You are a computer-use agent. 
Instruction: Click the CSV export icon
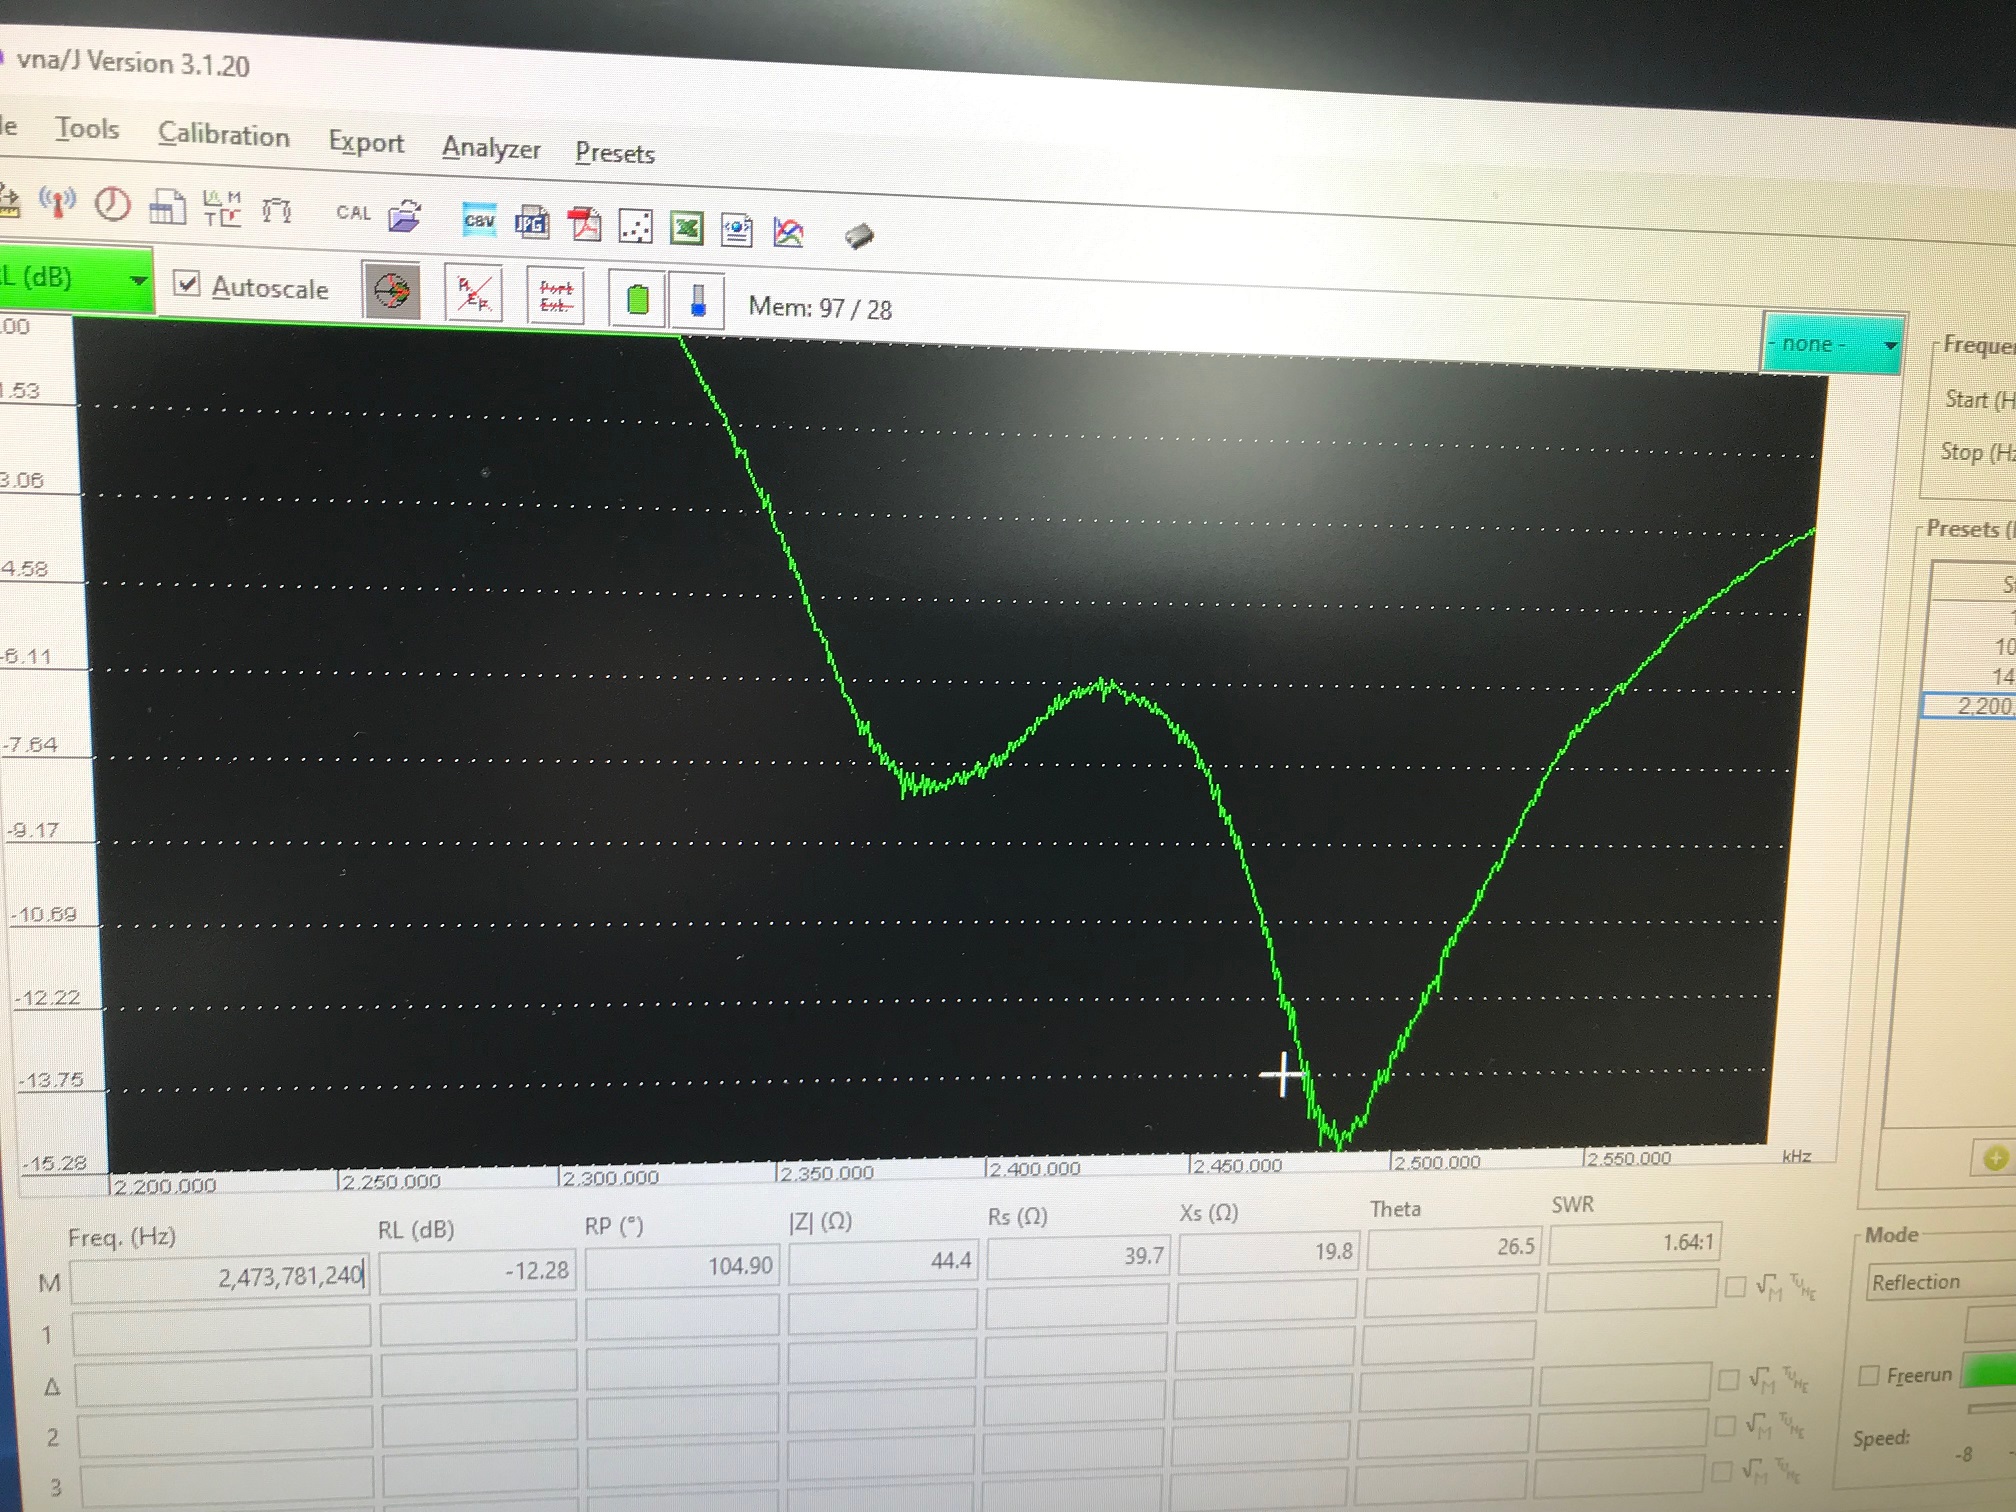479,221
